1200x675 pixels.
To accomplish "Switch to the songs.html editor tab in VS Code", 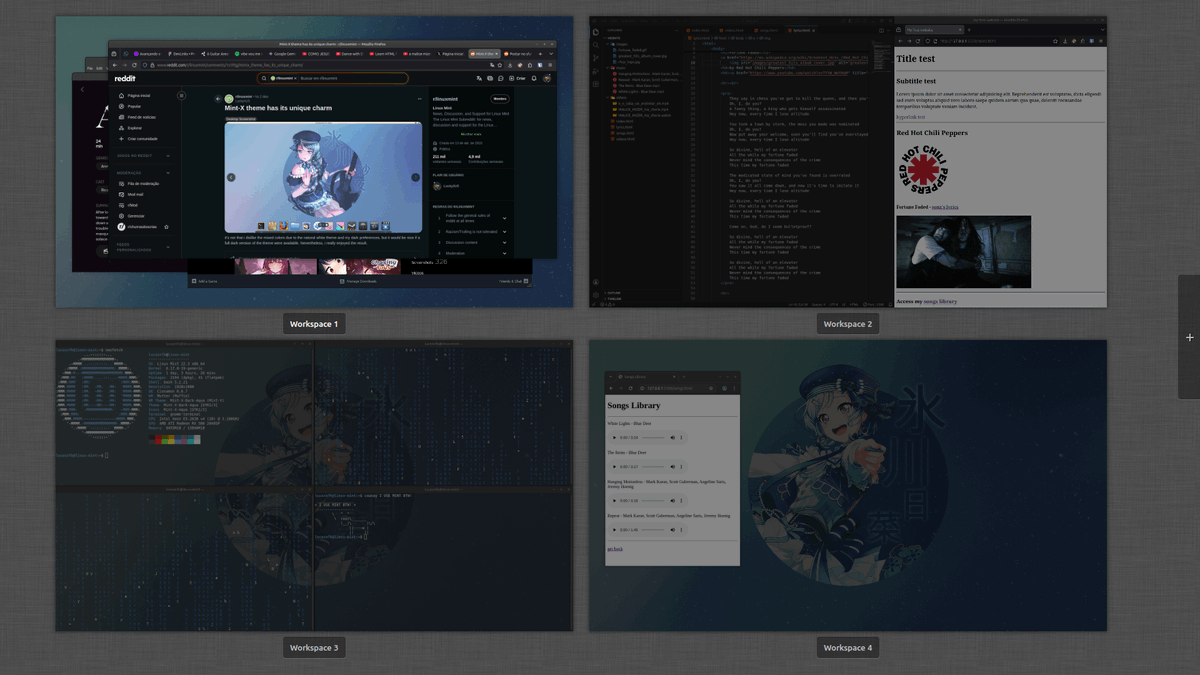I will tap(769, 30).
